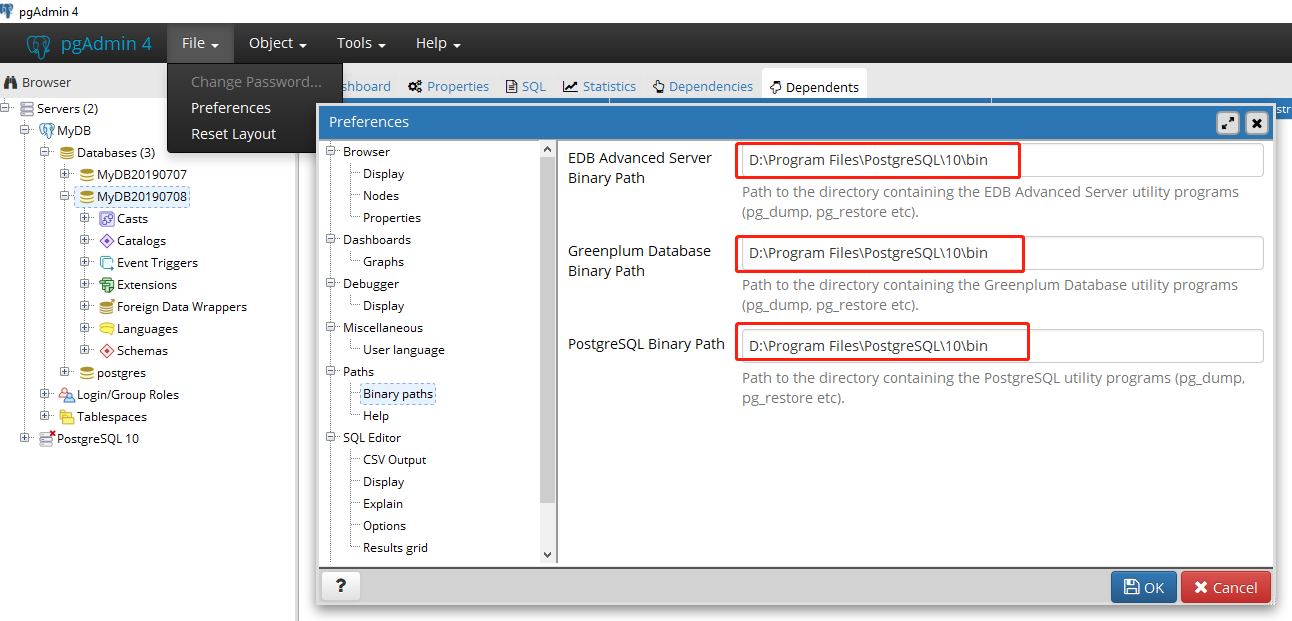Expand the PostgreSQL 10 server node

pyautogui.click(x=24, y=438)
